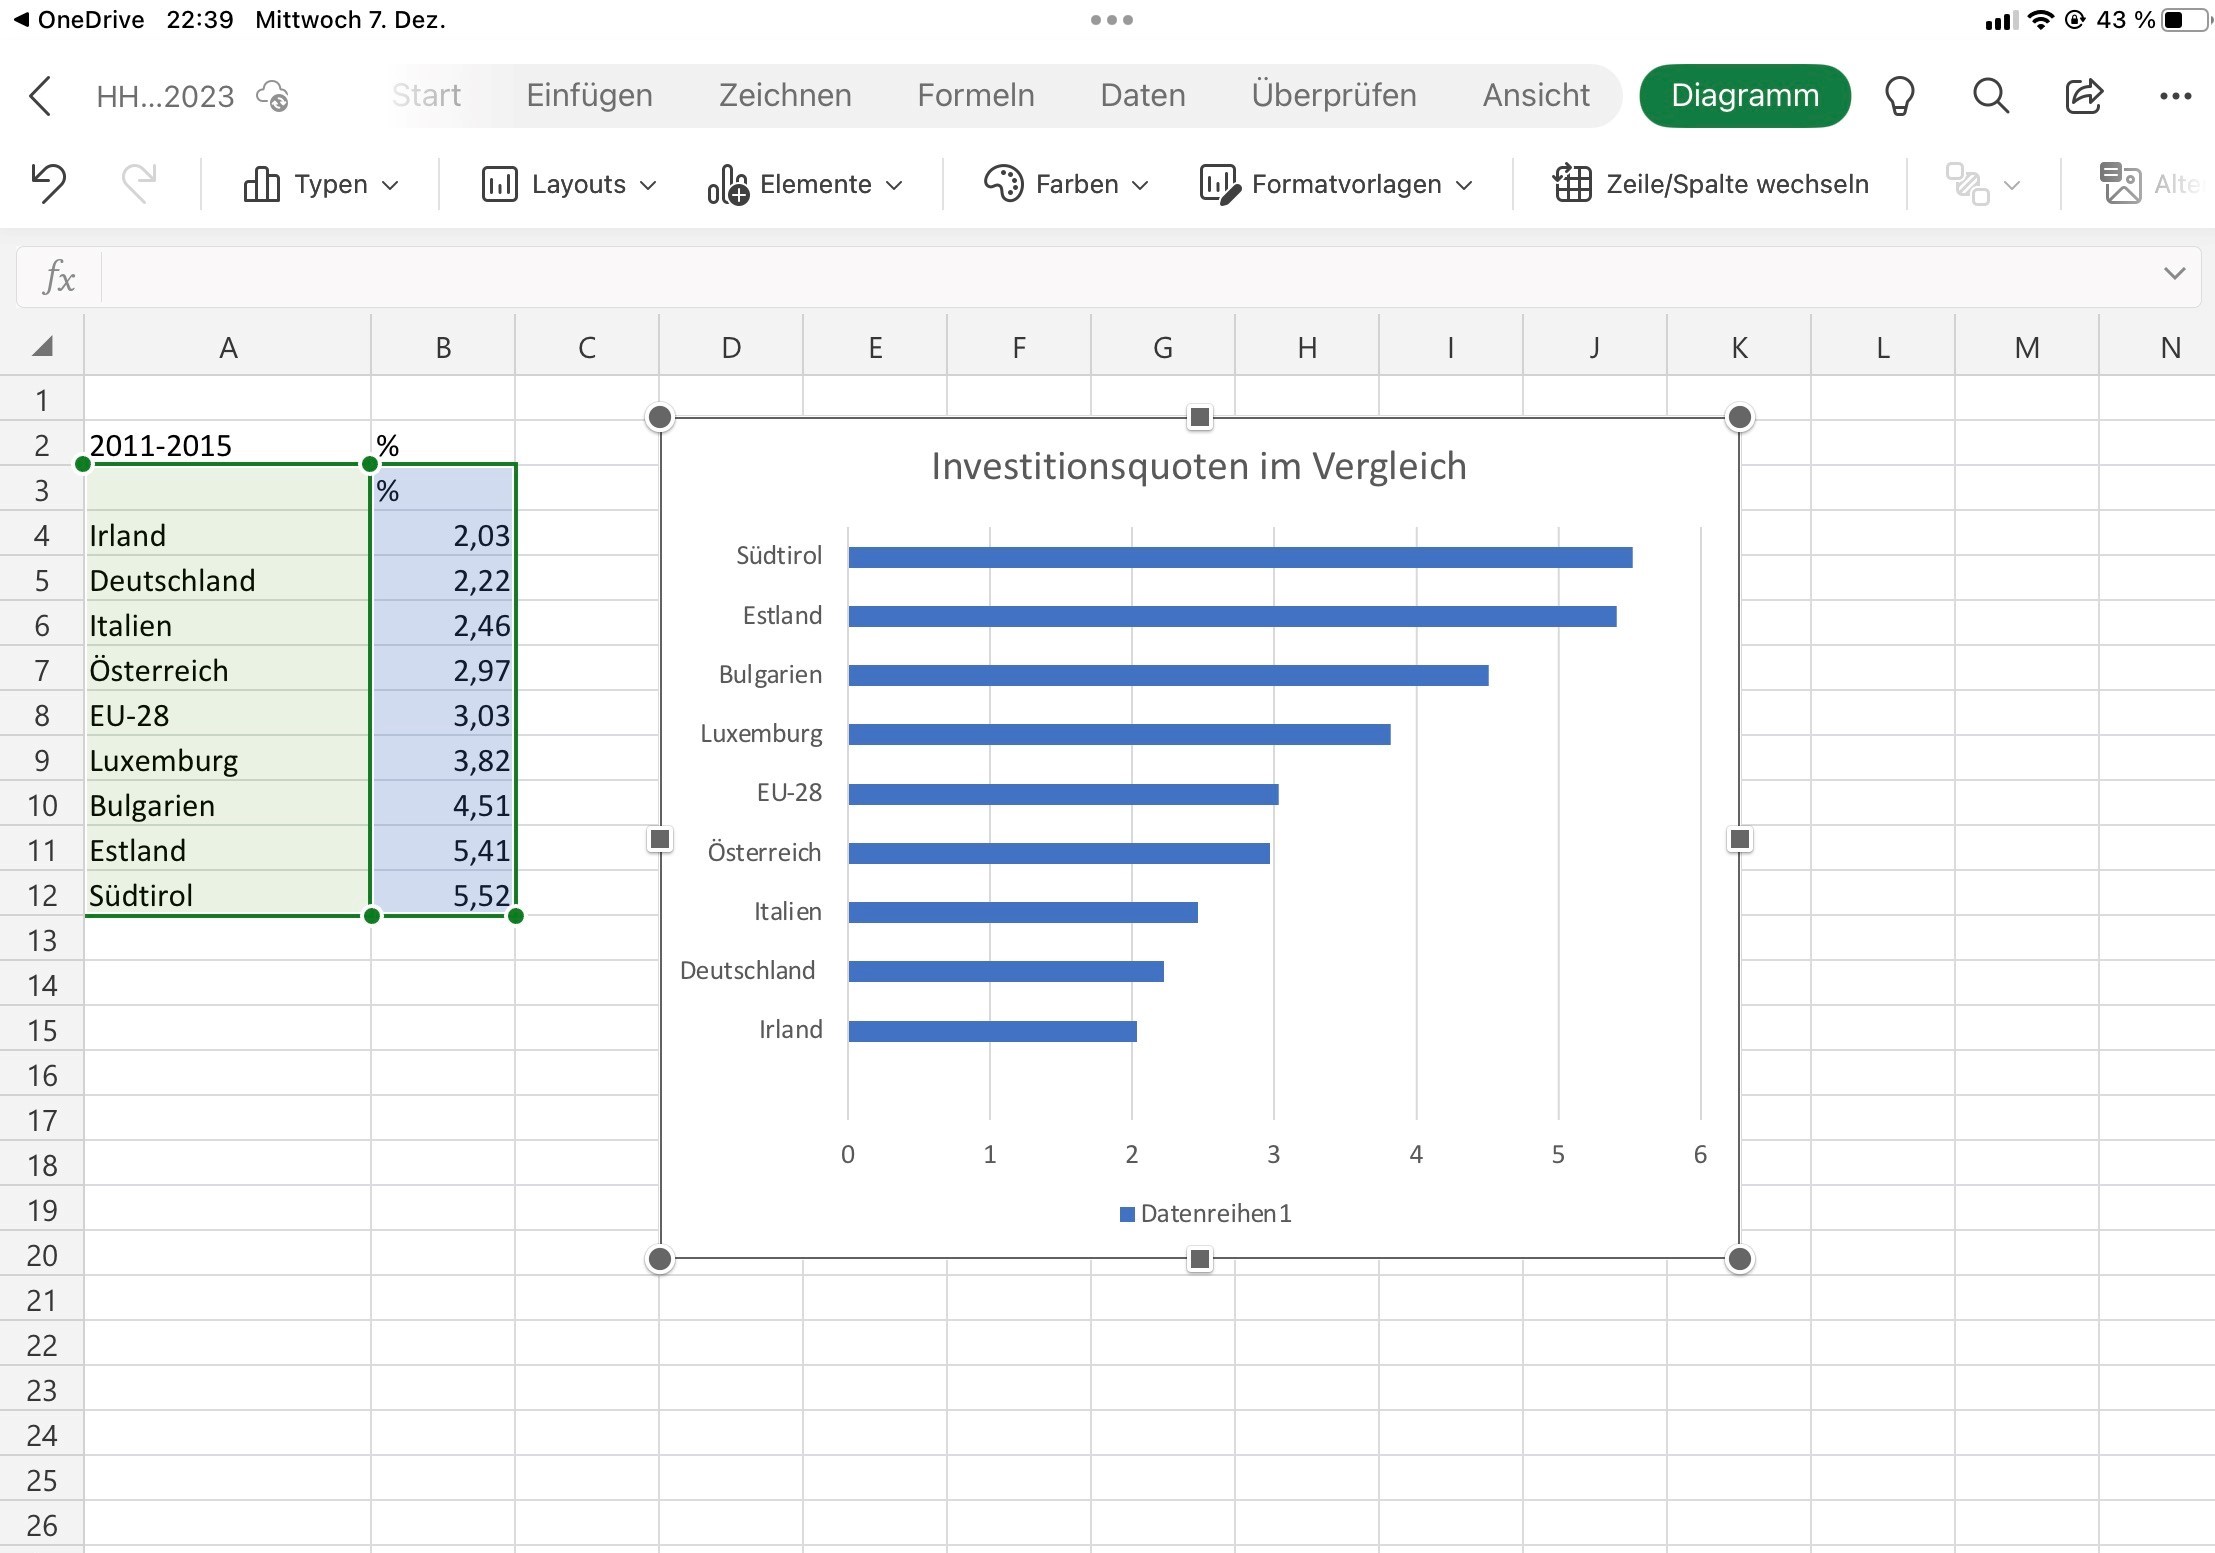Tap the chart Elemente icon
Viewport: 2215px width, 1553px height.
pyautogui.click(x=728, y=184)
